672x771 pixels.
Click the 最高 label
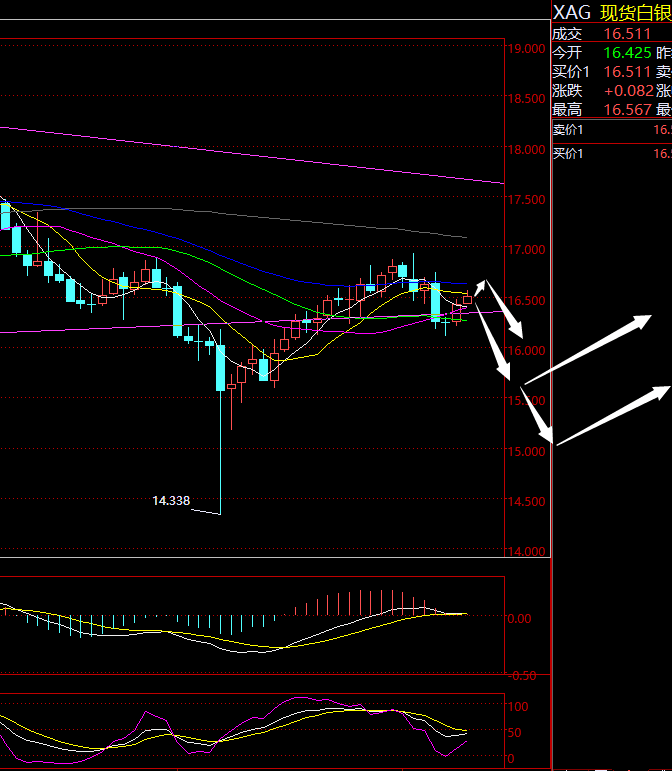pos(567,109)
